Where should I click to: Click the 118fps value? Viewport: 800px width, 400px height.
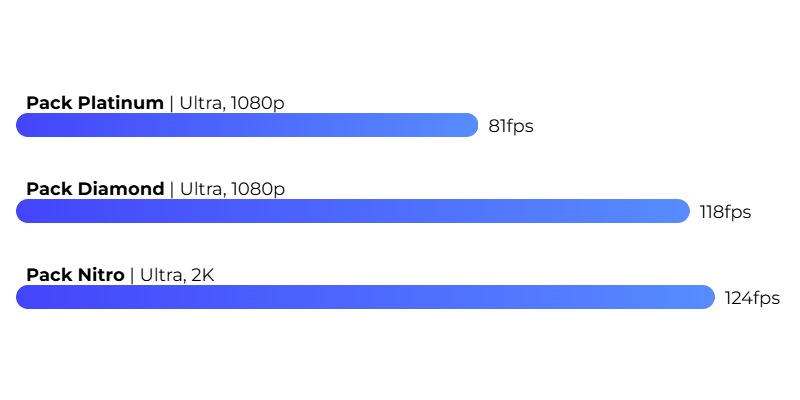tap(725, 212)
